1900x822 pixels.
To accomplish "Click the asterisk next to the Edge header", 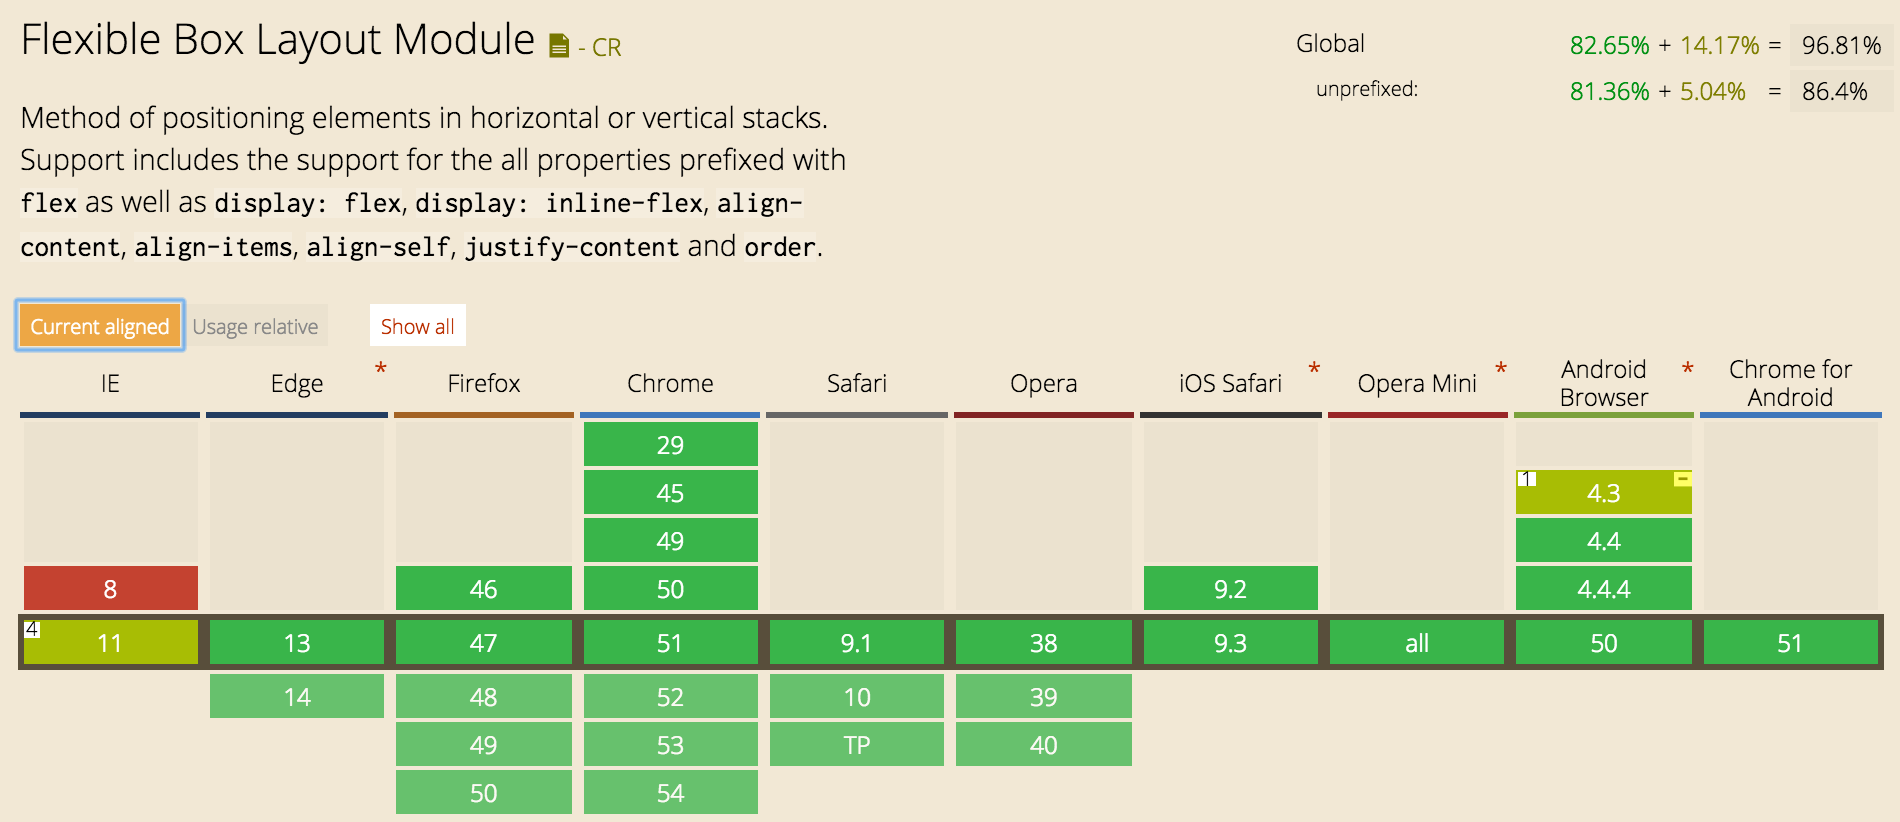I will [379, 368].
